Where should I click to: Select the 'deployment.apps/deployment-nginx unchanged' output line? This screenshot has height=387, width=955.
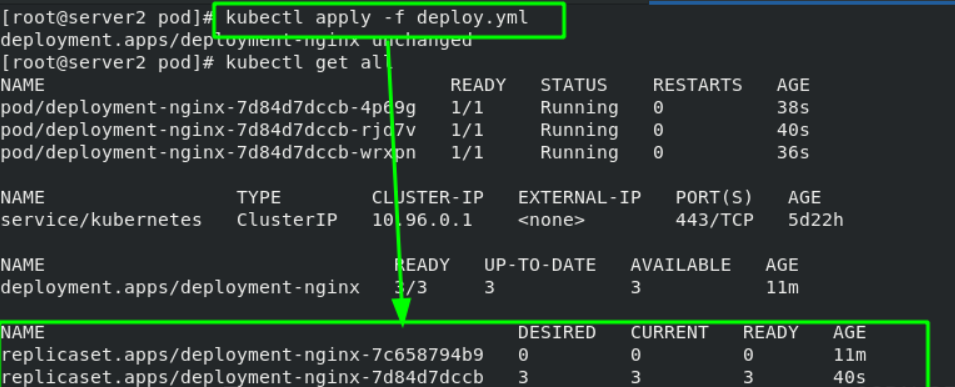tap(236, 40)
